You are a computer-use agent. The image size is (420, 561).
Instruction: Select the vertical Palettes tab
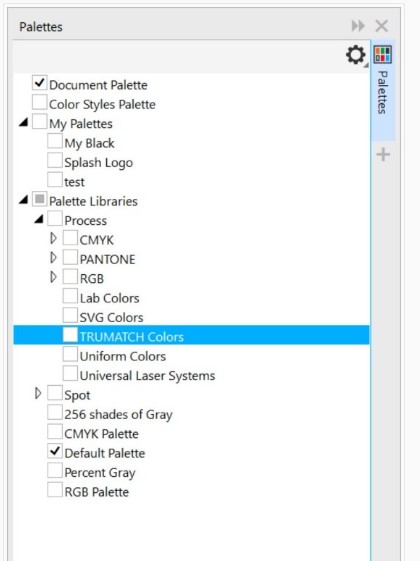click(383, 92)
